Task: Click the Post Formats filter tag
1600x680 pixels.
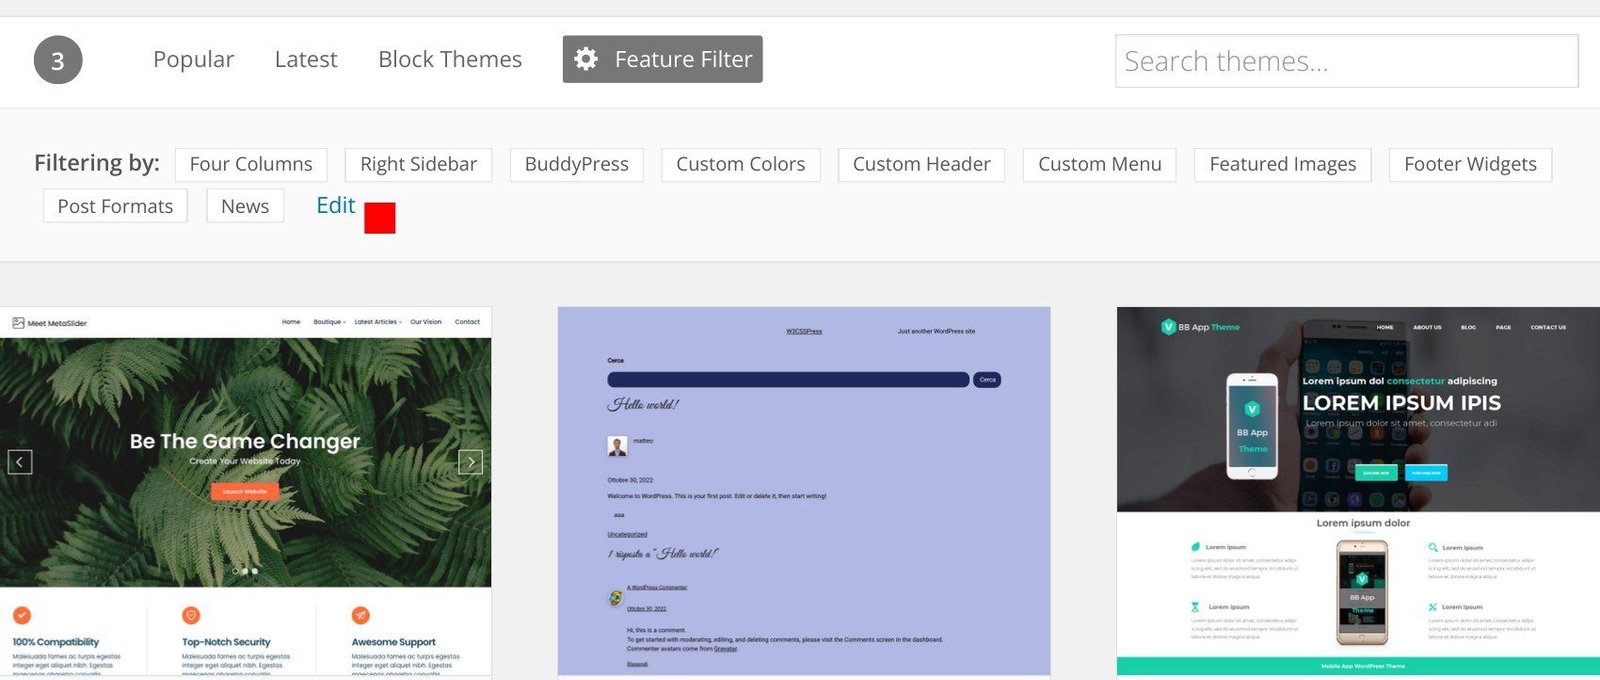Action: point(115,206)
